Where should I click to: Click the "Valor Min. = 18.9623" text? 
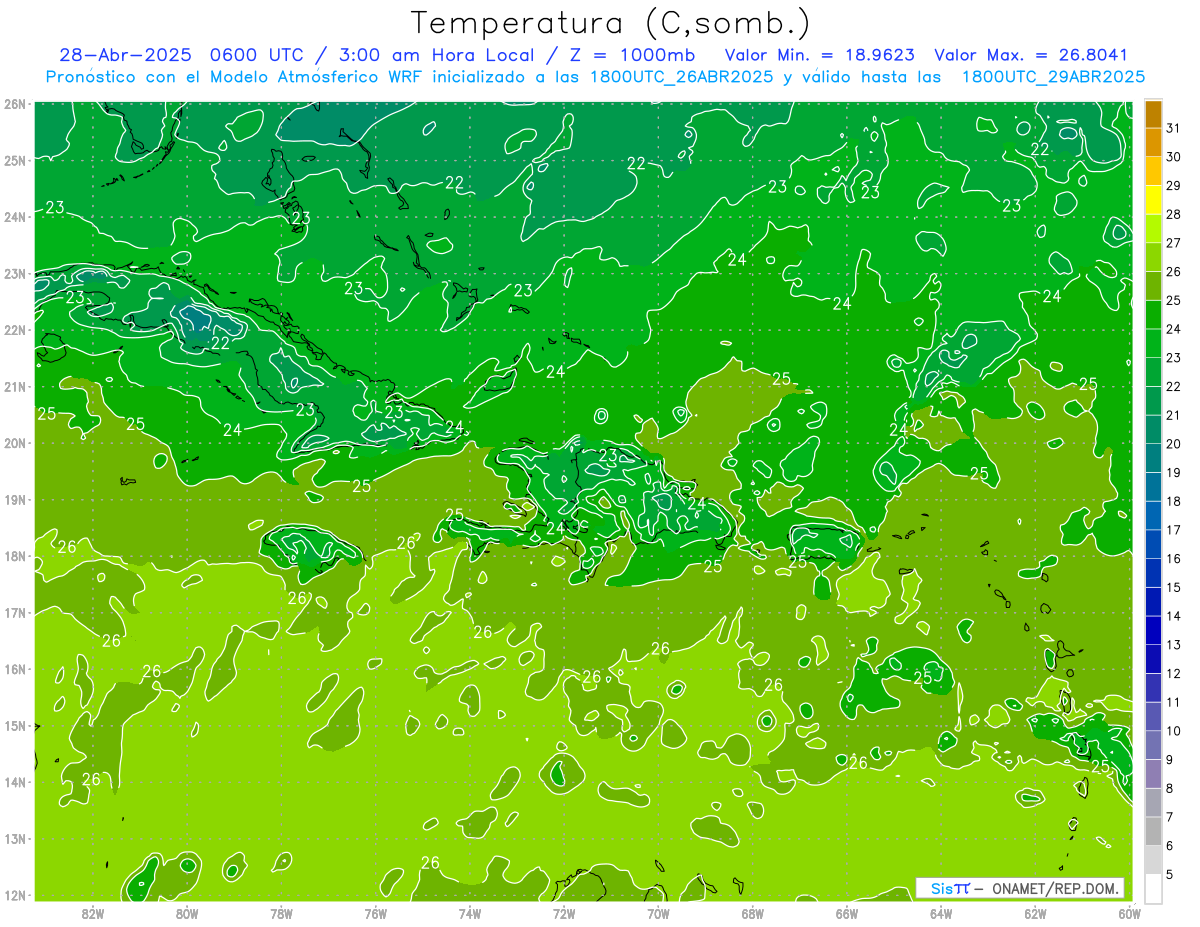click(822, 55)
